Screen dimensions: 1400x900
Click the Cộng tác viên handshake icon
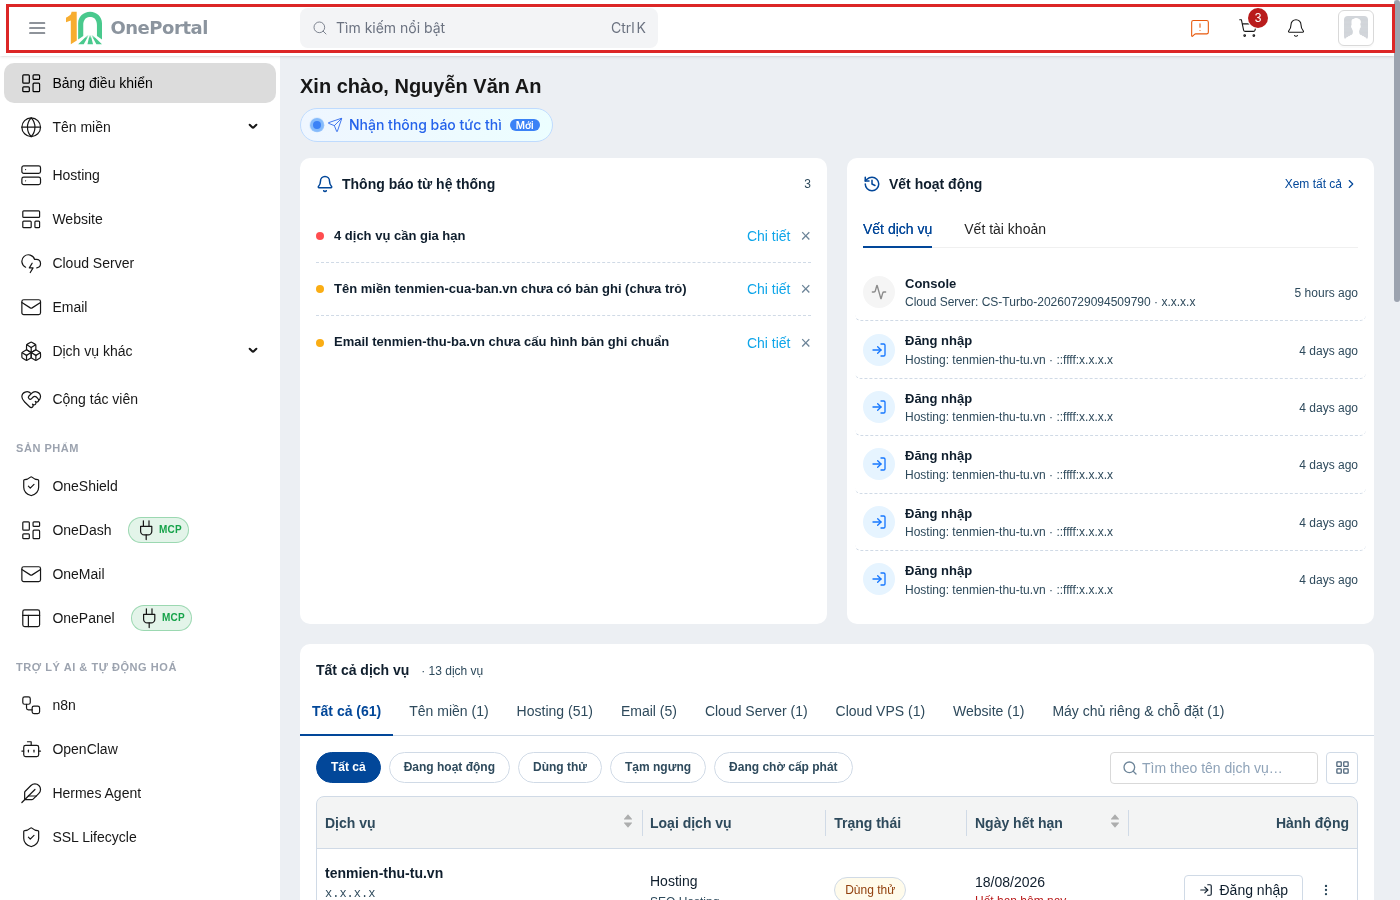point(31,399)
